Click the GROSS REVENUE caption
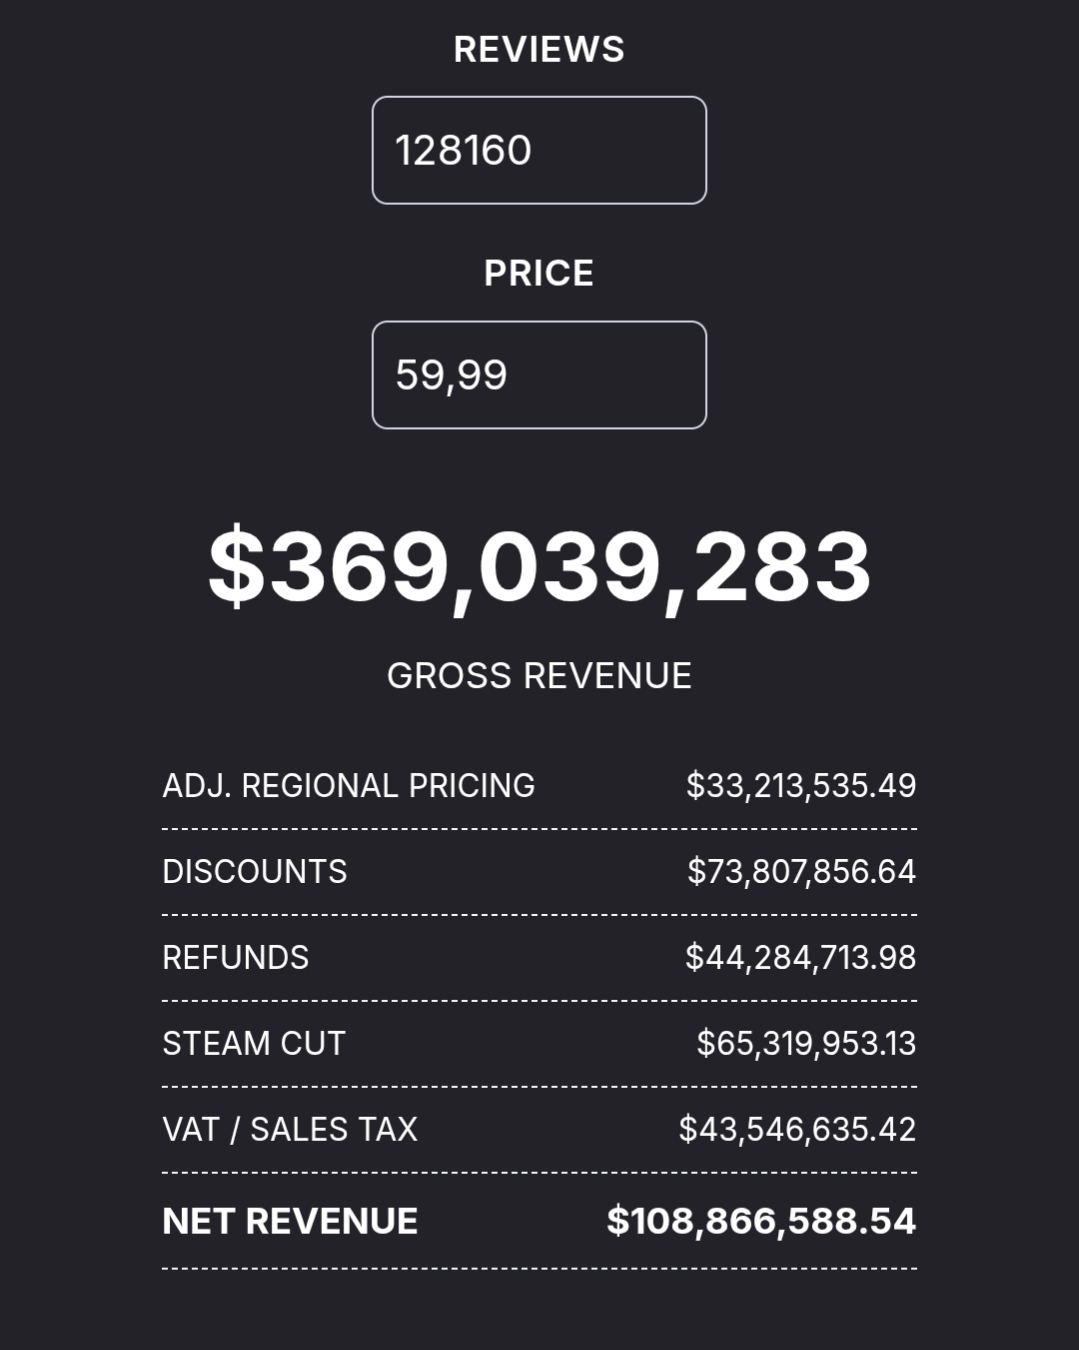 (539, 676)
